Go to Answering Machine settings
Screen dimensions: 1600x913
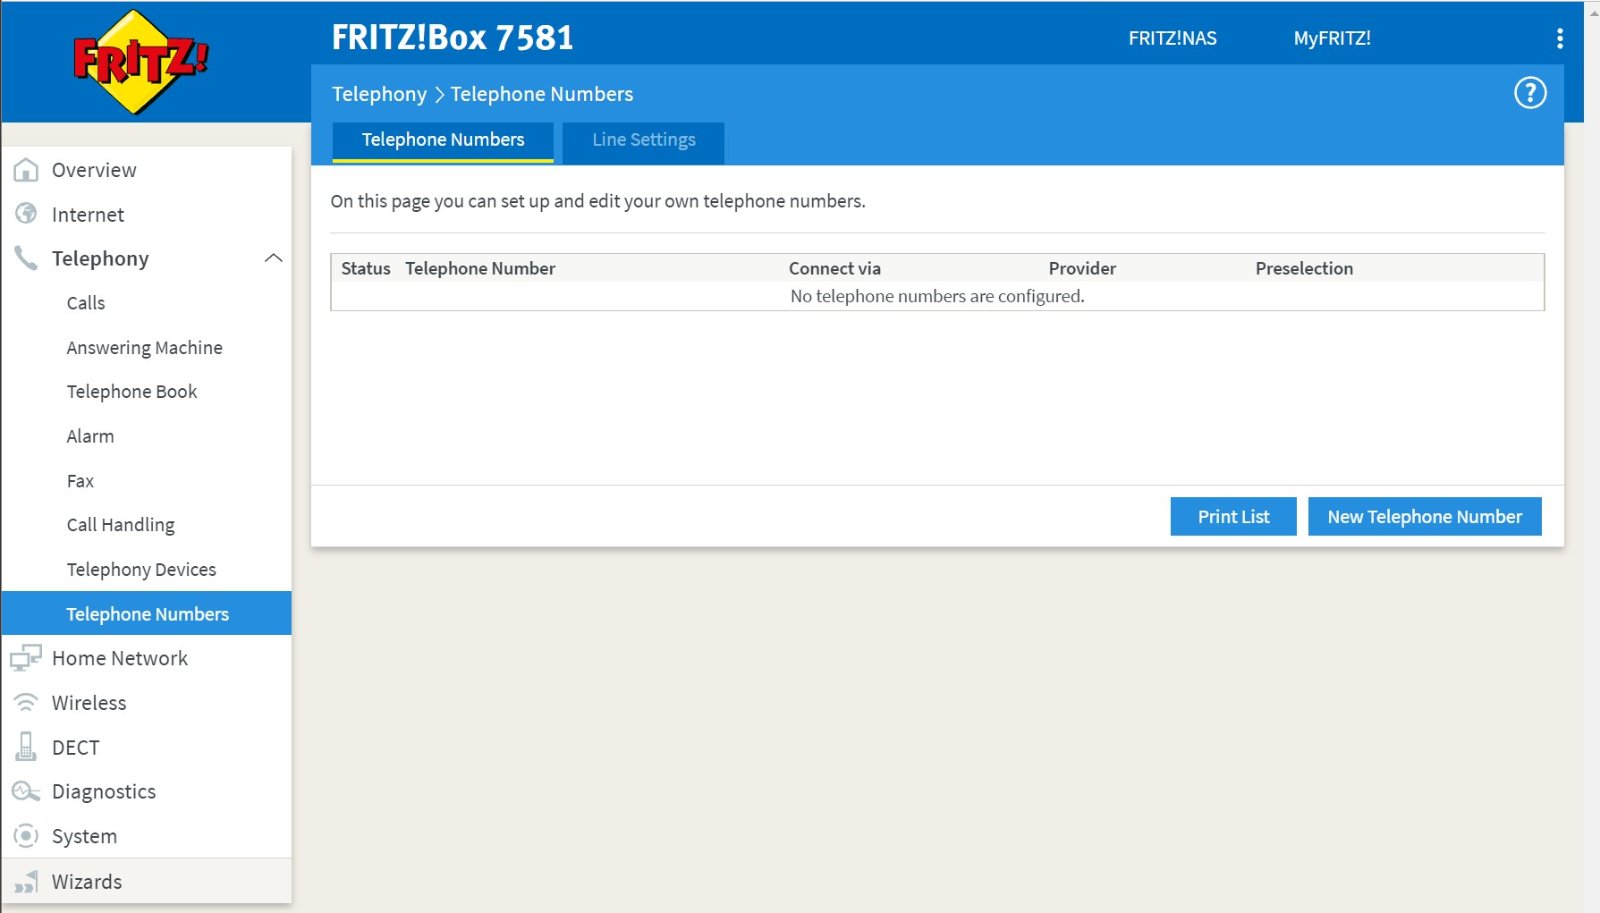pos(145,348)
